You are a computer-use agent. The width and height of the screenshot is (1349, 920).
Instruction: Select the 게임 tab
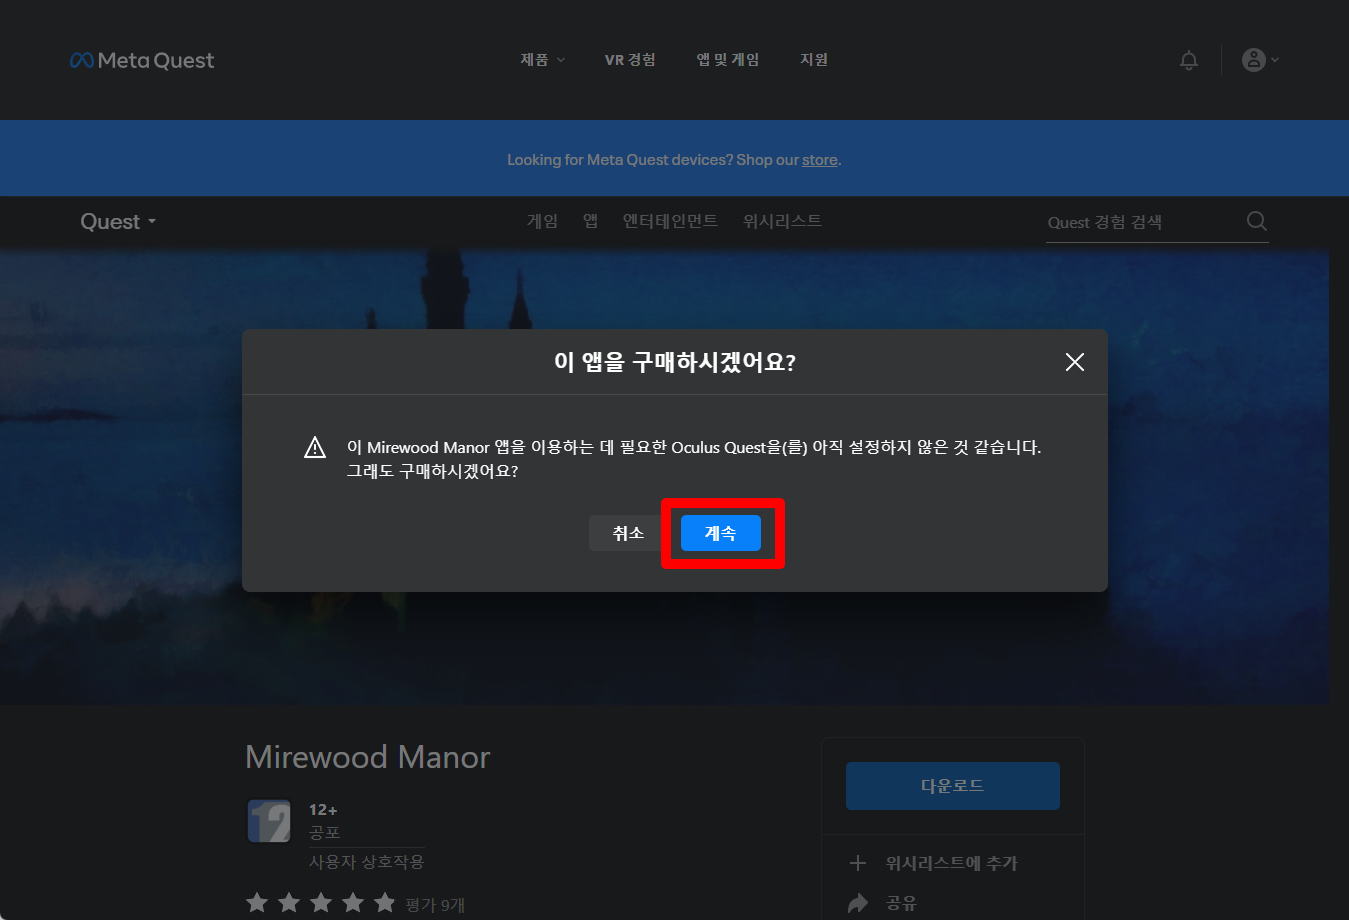[542, 221]
